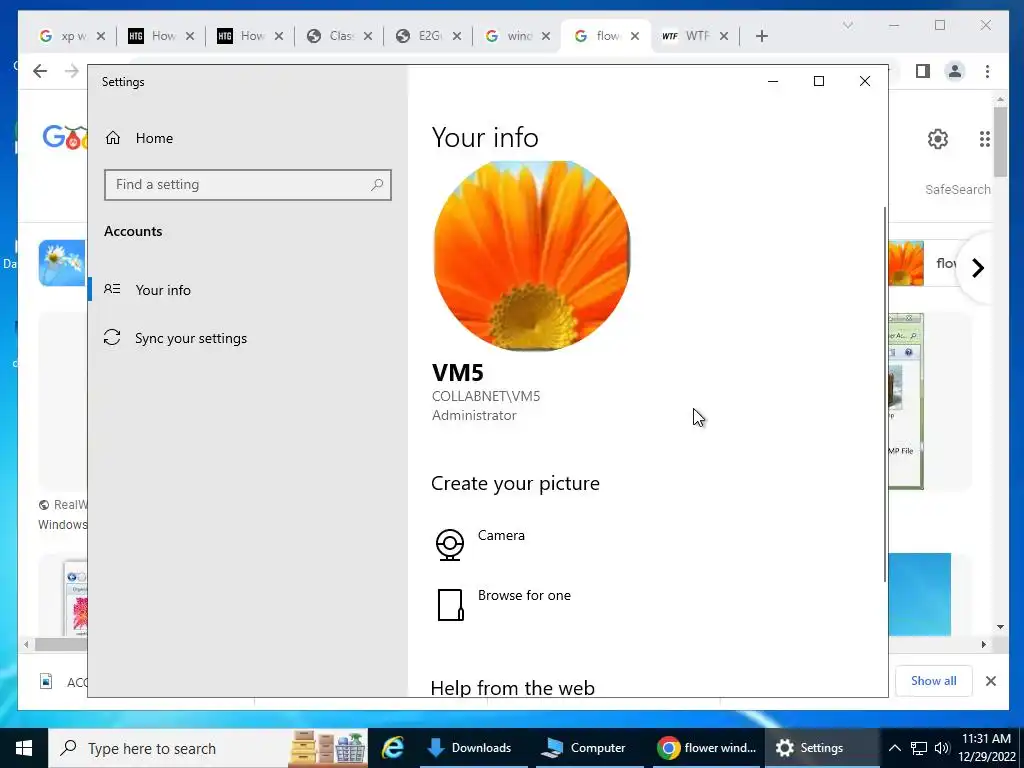Click Show all downloads button
Viewport: 1024px width, 768px height.
coord(933,680)
